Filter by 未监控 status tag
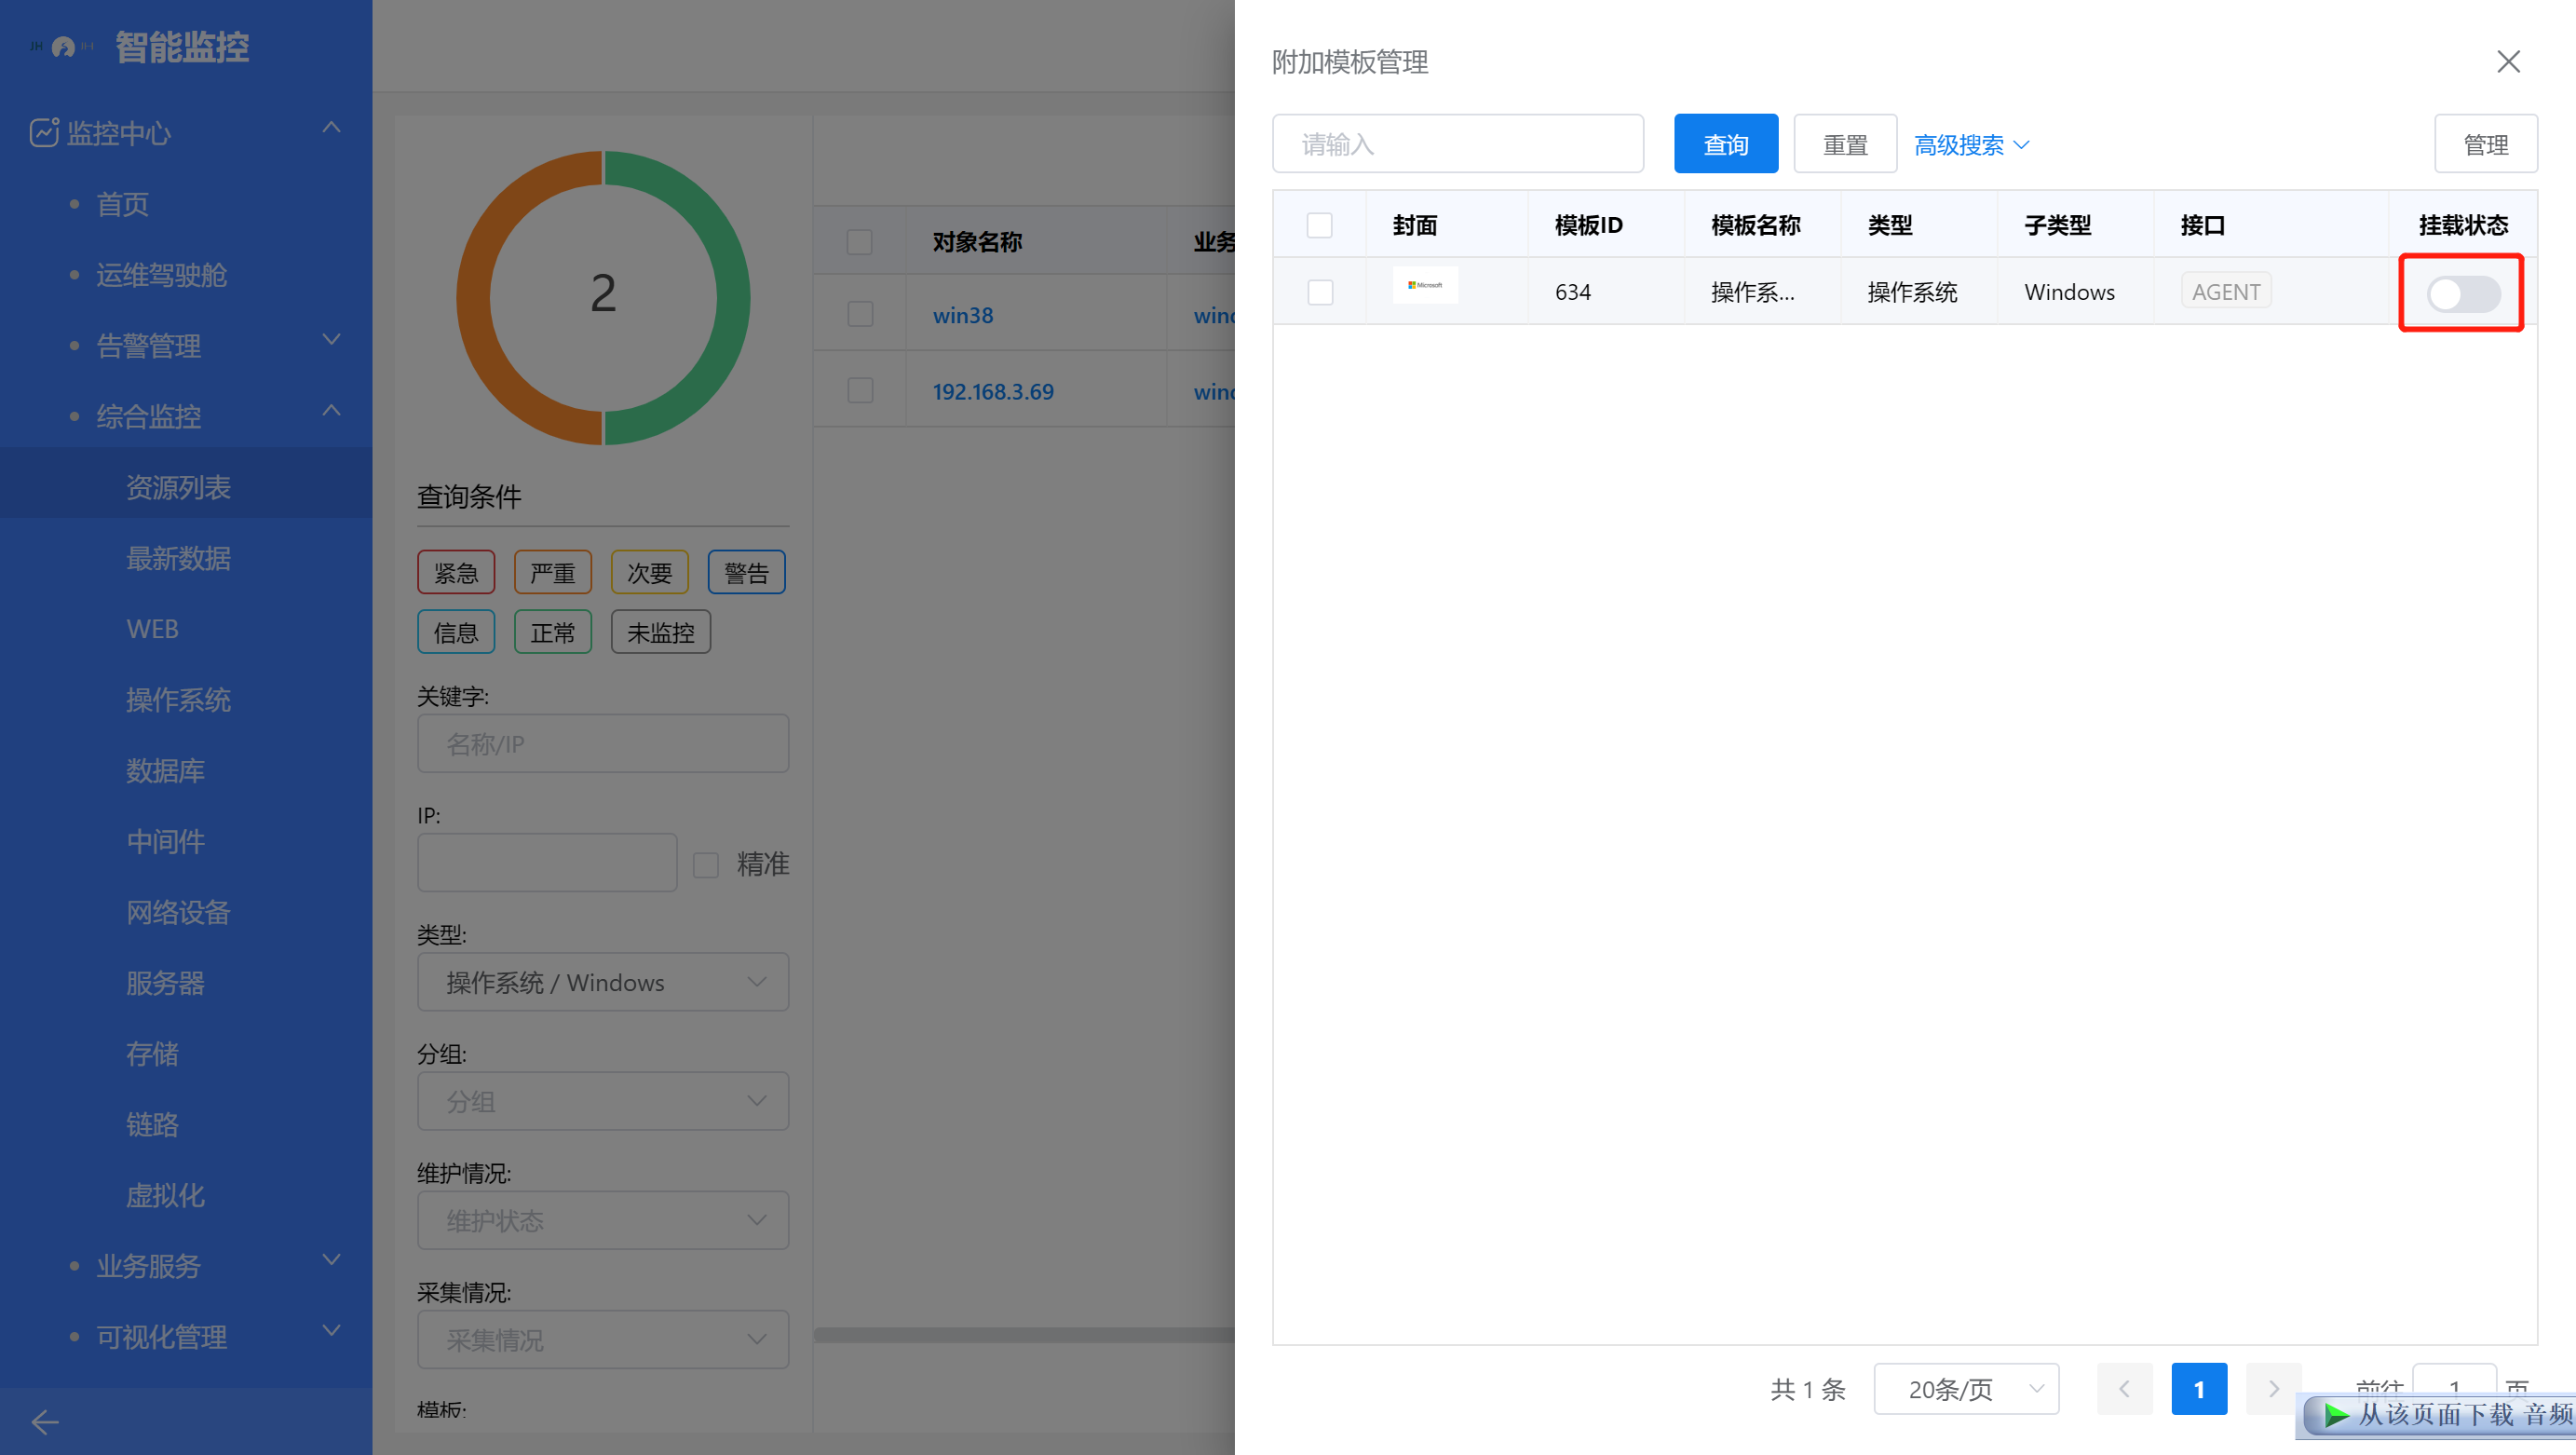Image resolution: width=2576 pixels, height=1455 pixels. pos(661,632)
